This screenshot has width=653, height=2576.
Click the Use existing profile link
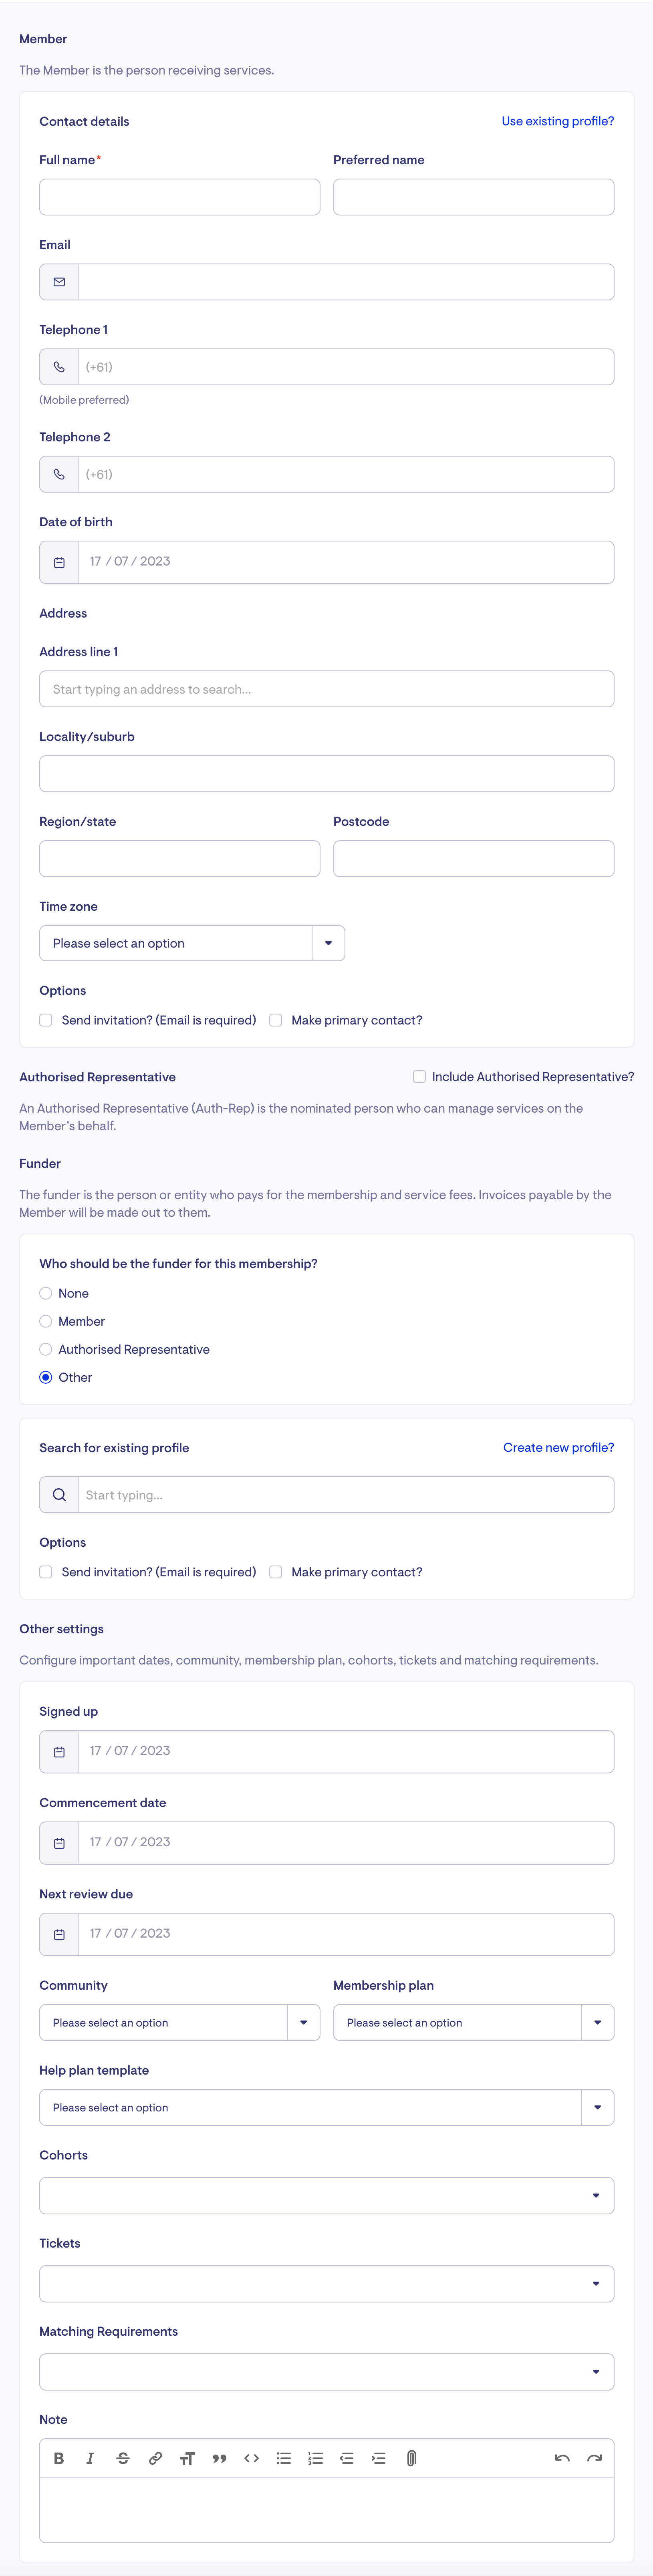[x=557, y=121]
